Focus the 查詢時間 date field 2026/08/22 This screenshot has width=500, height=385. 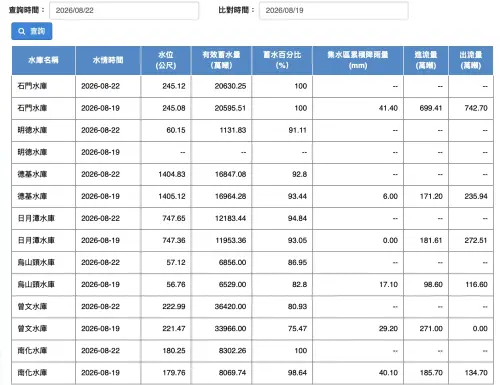pyautogui.click(x=124, y=10)
